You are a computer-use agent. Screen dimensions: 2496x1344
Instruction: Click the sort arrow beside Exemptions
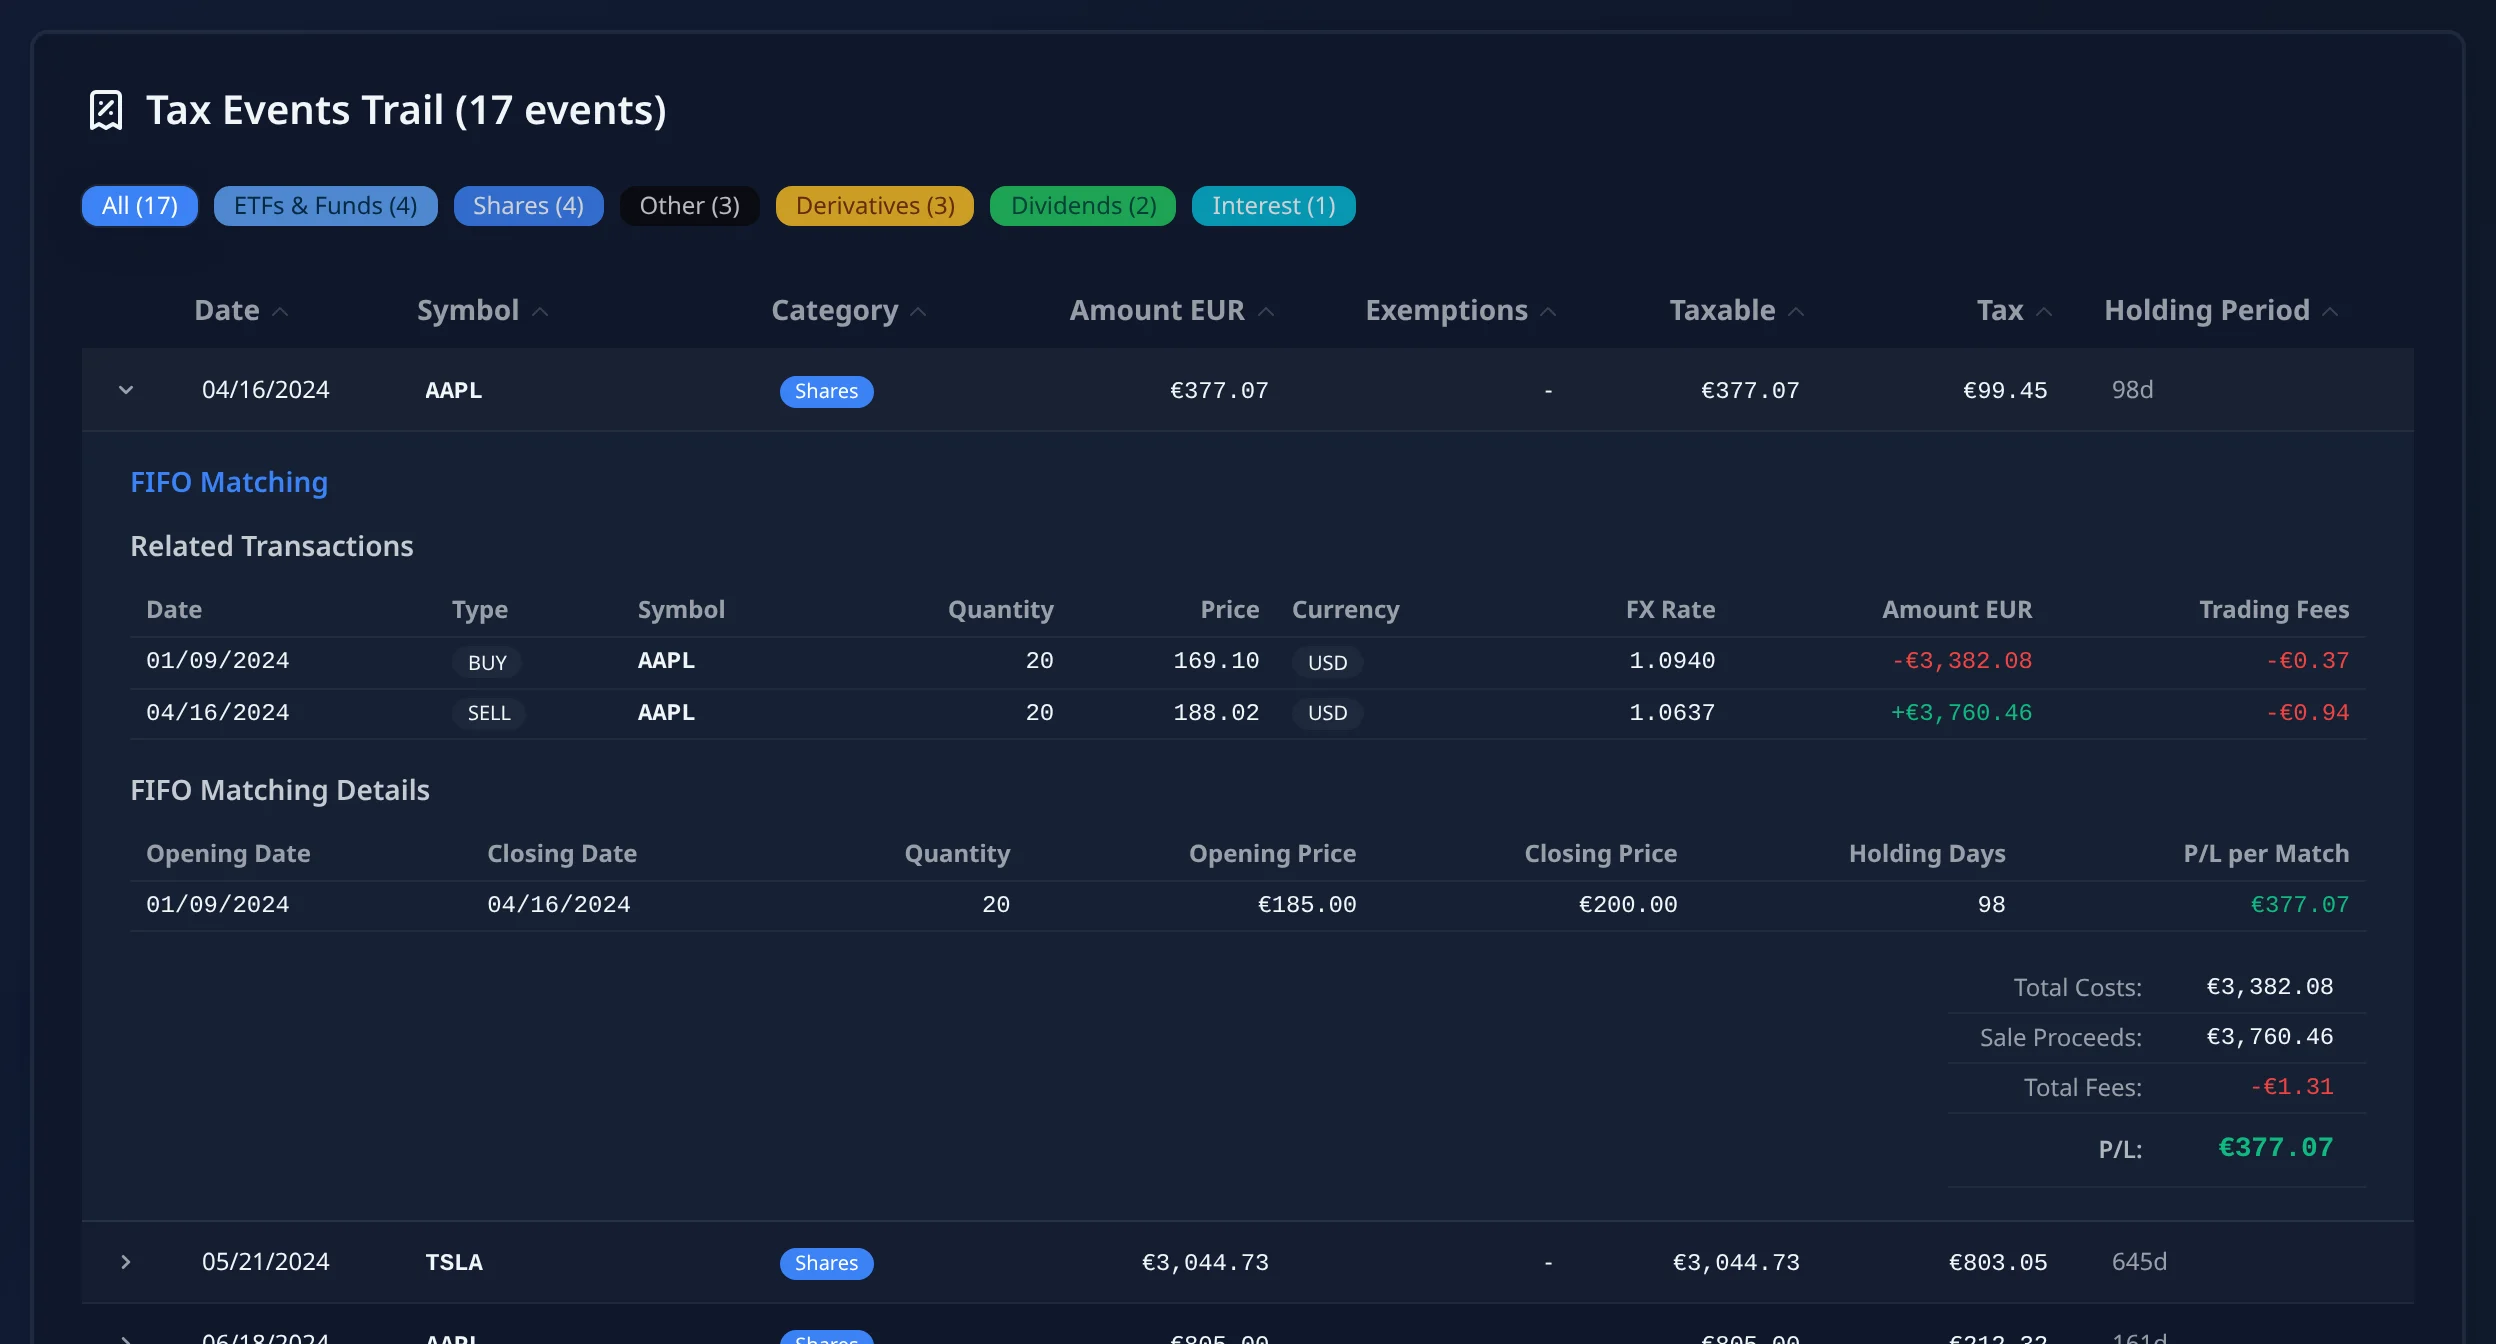1548,312
